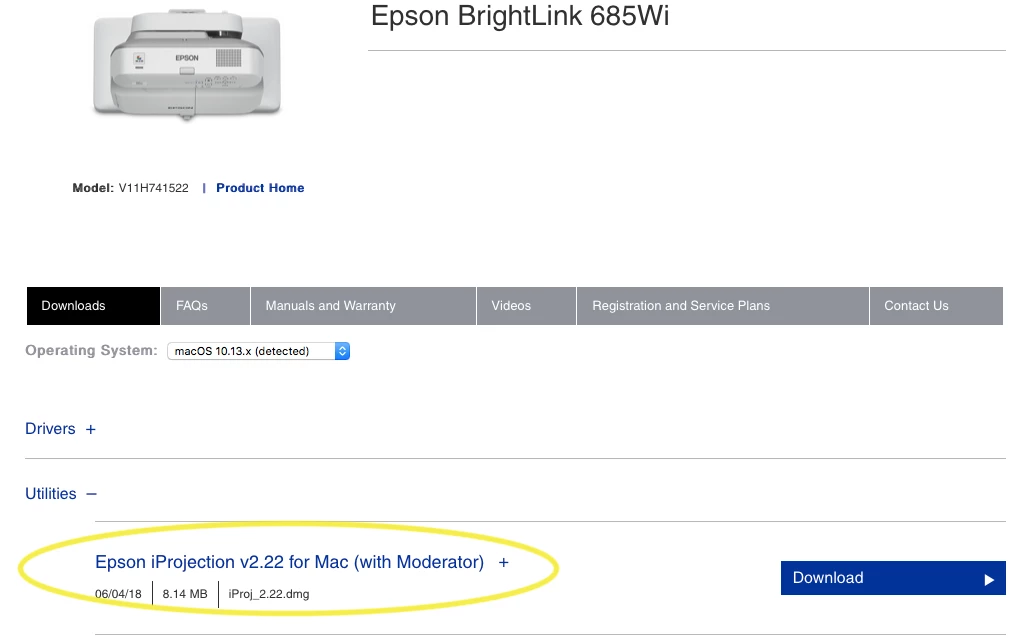Viewport: 1031px width, 643px height.
Task: Click the minus icon beside Utilities
Action: (91, 494)
